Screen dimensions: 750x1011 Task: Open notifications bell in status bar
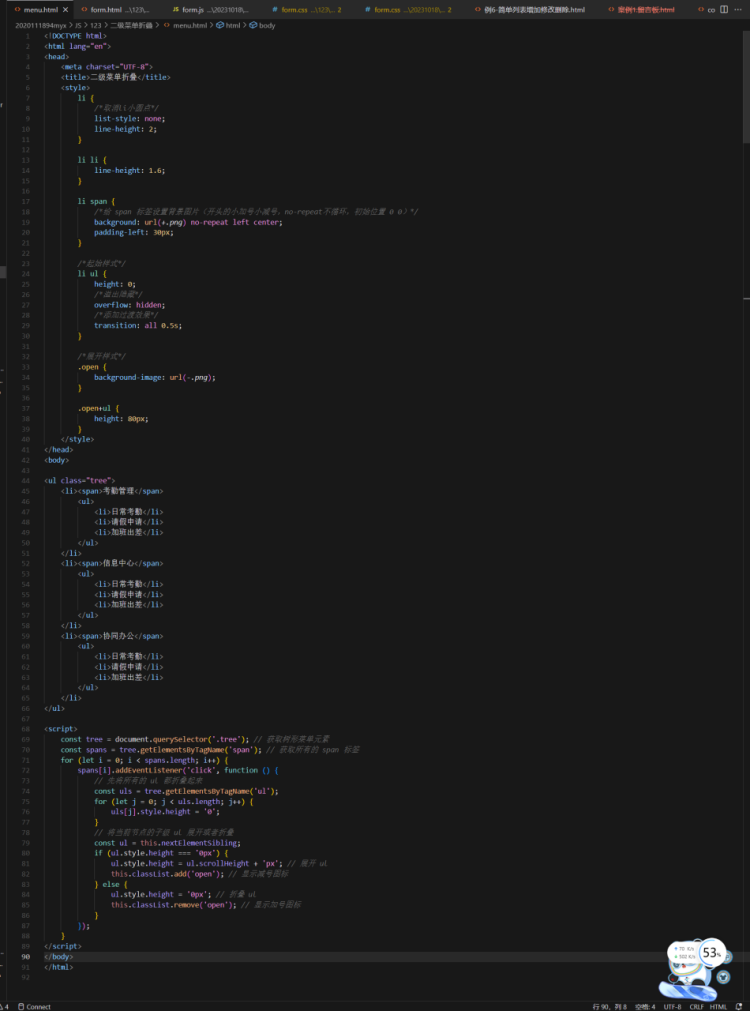click(738, 1006)
